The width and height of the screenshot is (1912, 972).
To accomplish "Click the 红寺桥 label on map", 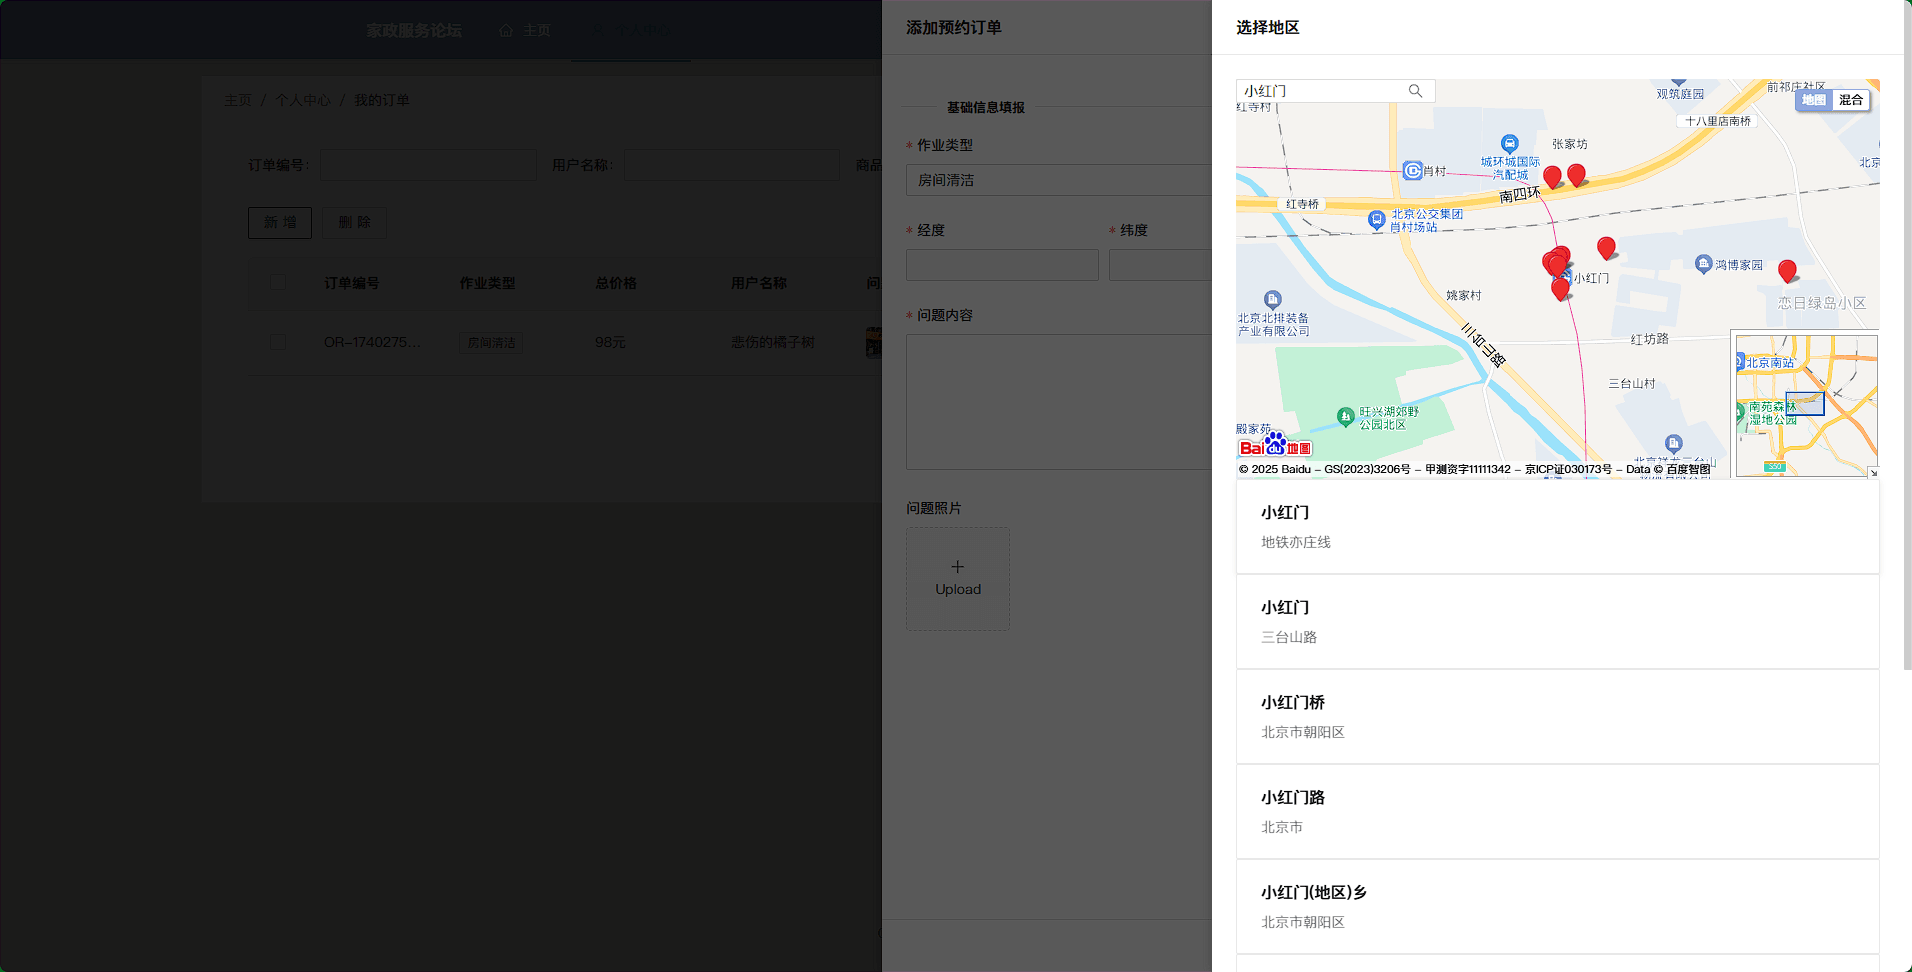I will (1302, 204).
